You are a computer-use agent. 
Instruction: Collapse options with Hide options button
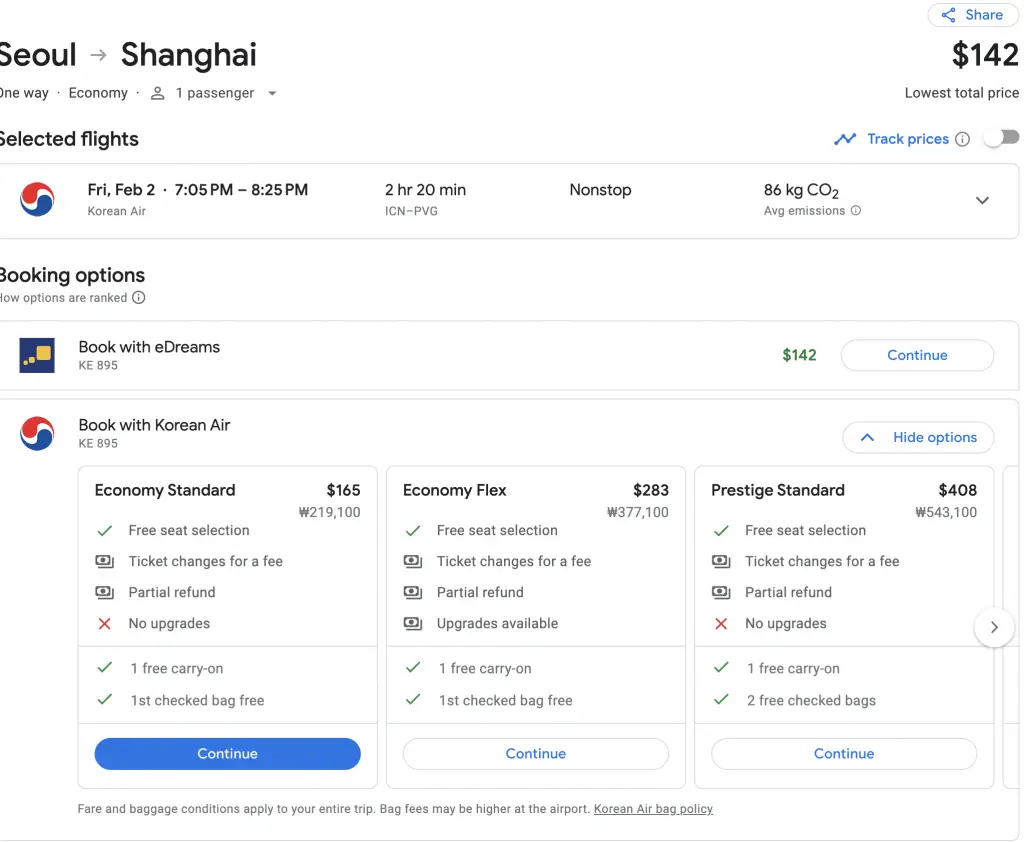(x=918, y=437)
